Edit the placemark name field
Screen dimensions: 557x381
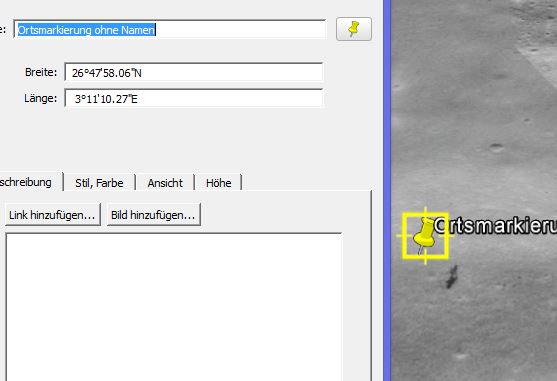(x=169, y=29)
